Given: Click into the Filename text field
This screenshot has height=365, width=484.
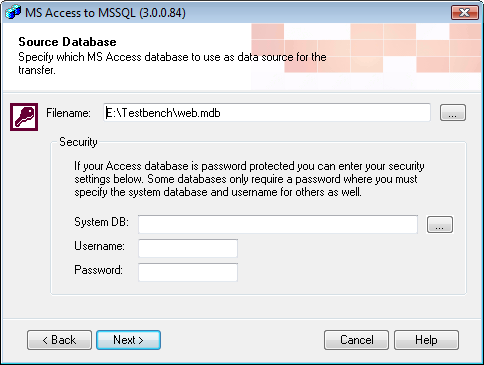Looking at the screenshot, I should click(x=267, y=113).
